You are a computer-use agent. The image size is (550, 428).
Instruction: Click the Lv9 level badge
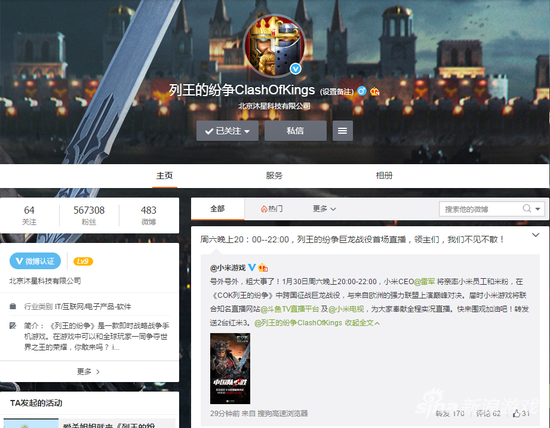(x=83, y=261)
